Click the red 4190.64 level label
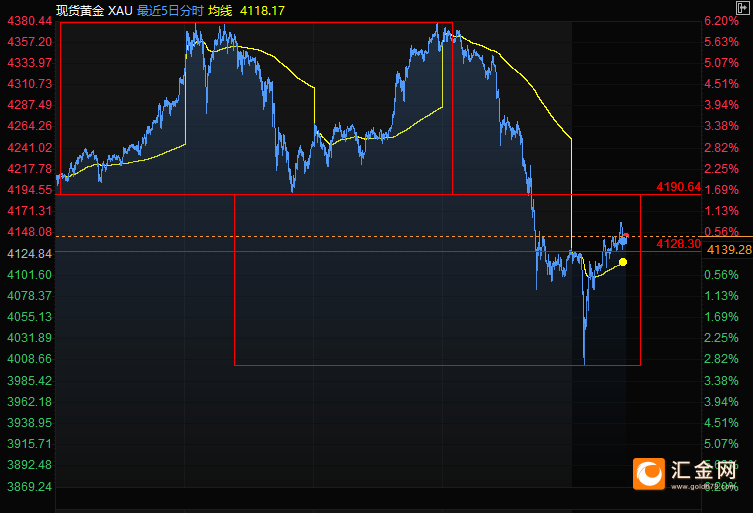753x513 pixels. [x=679, y=186]
